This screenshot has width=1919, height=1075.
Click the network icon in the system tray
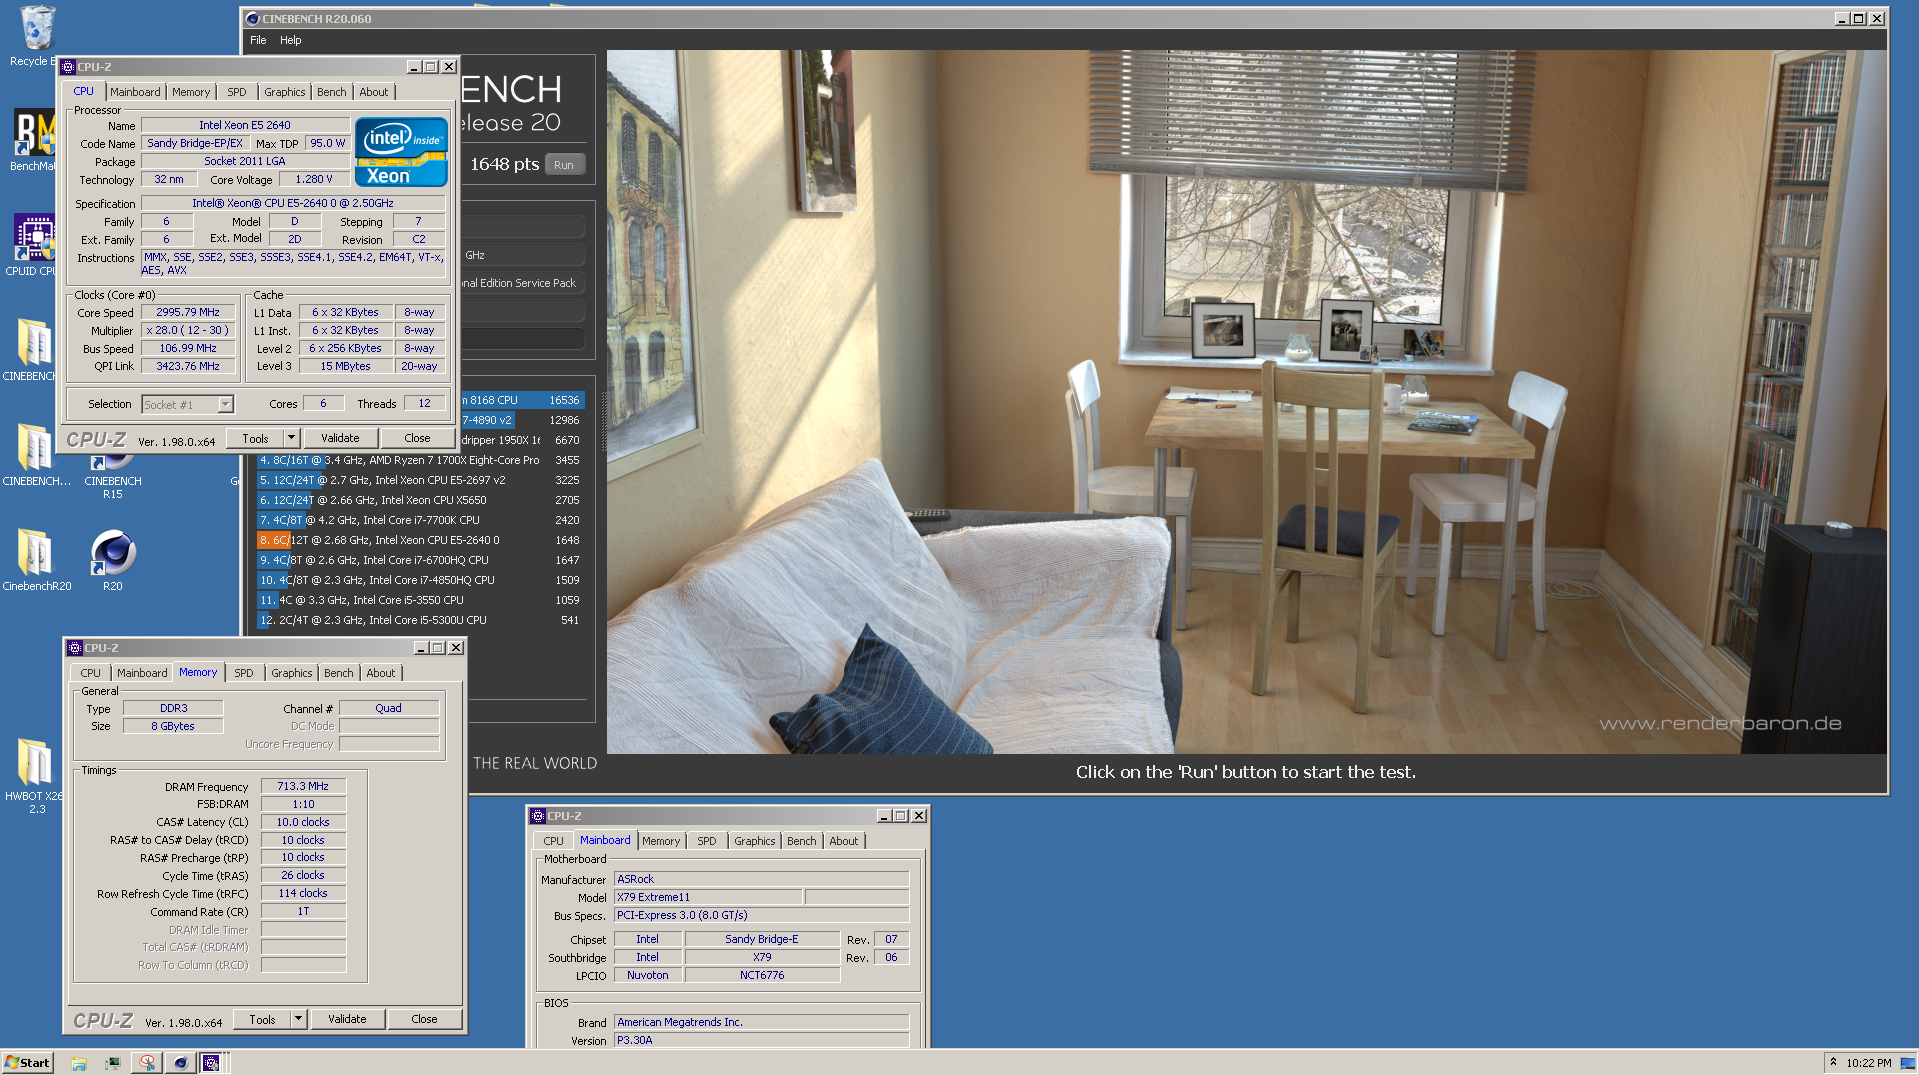pyautogui.click(x=1907, y=1063)
